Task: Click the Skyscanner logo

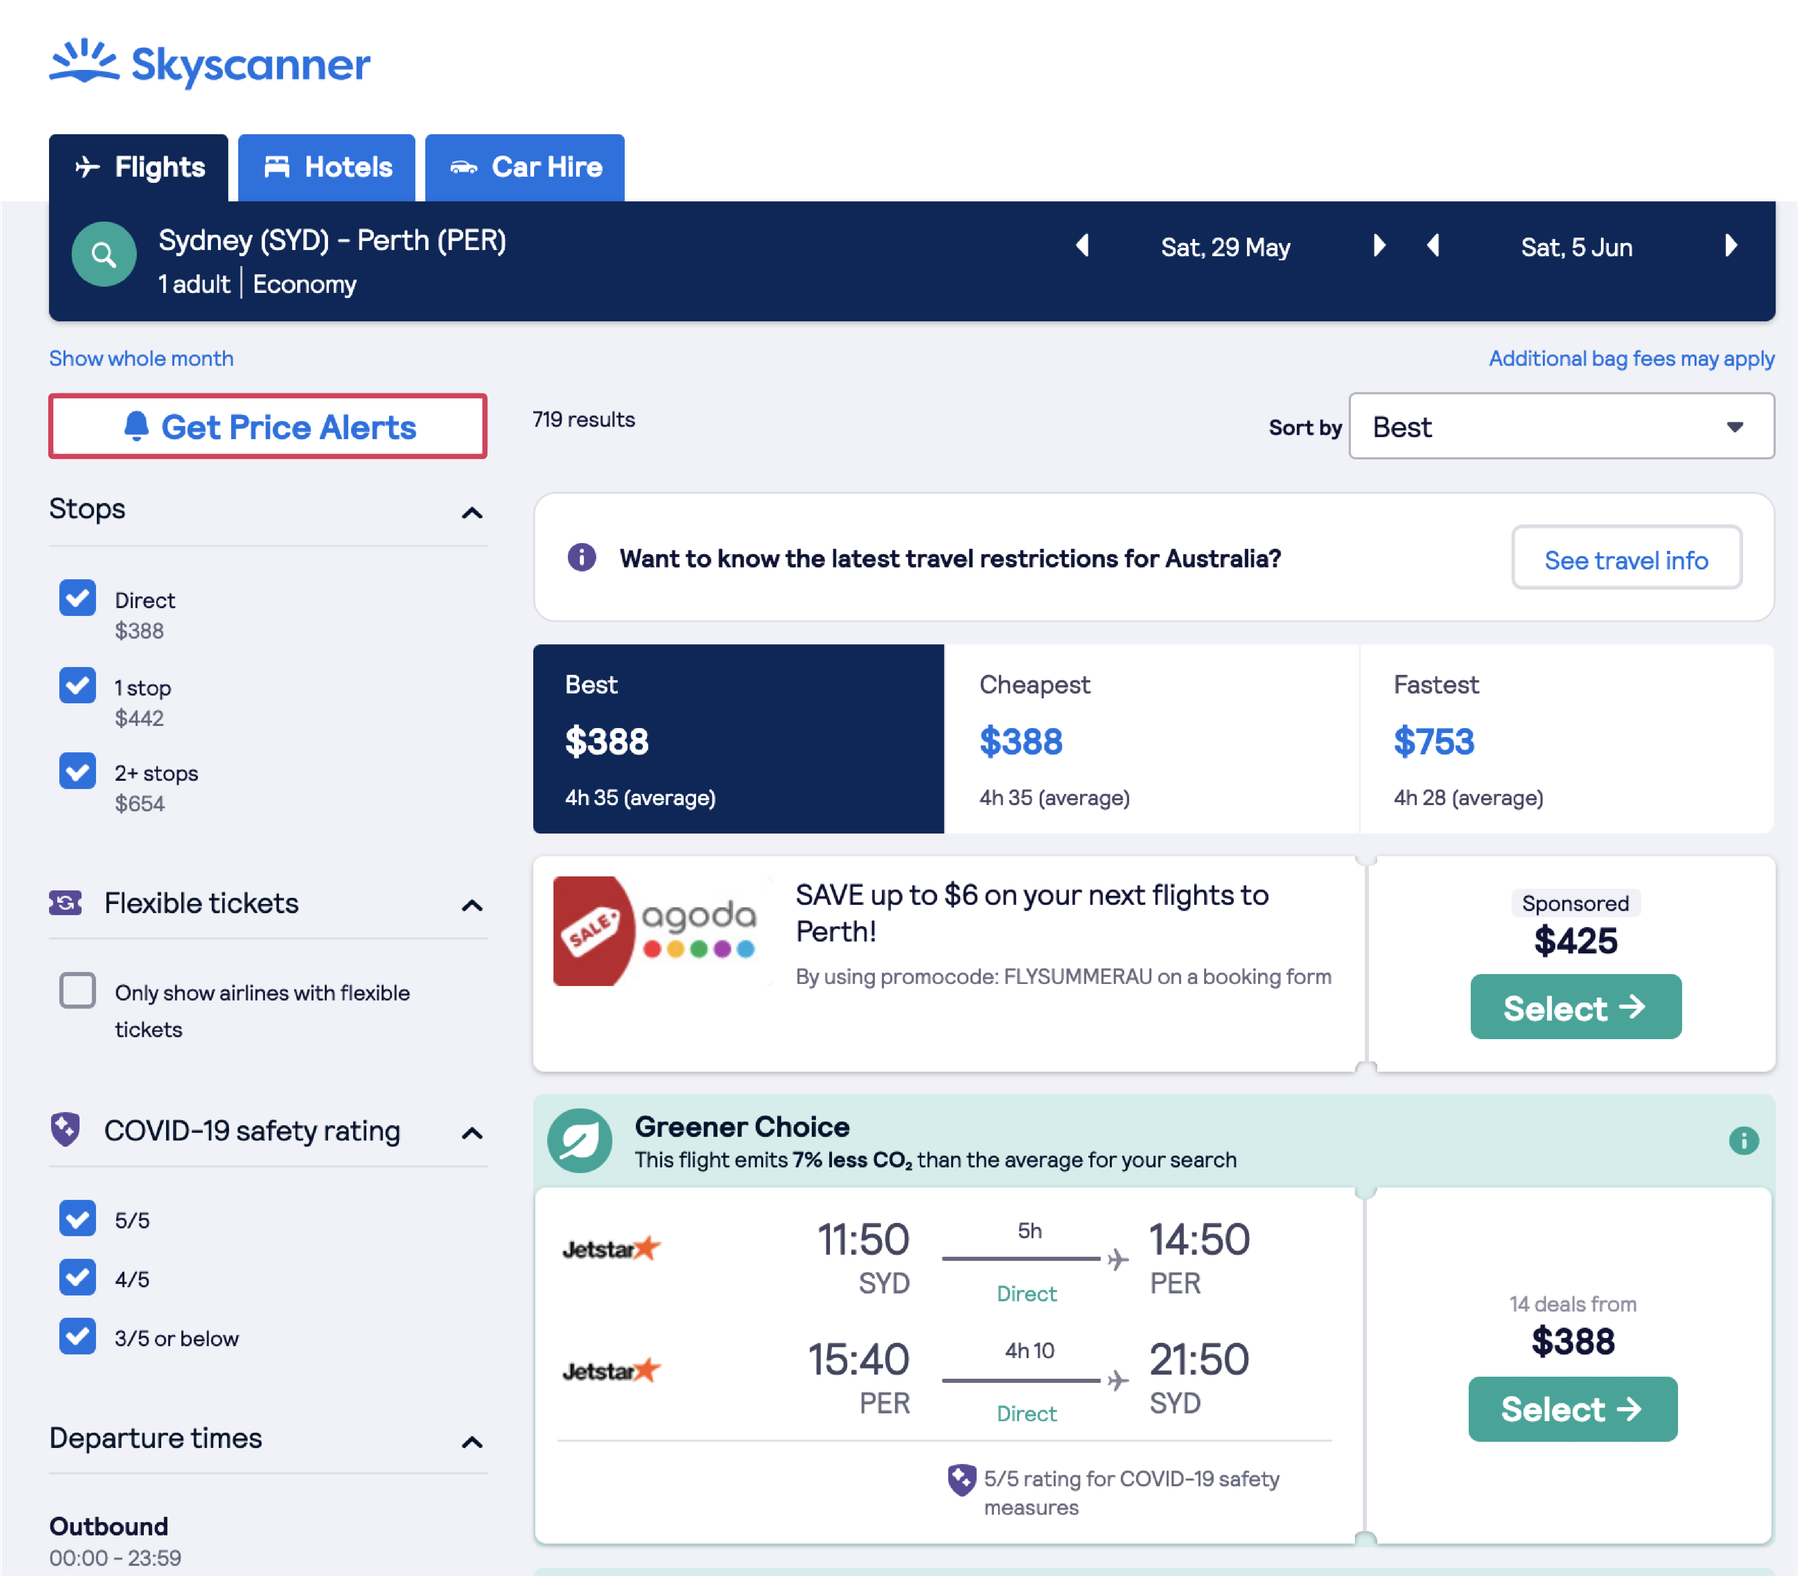Action: pos(210,64)
